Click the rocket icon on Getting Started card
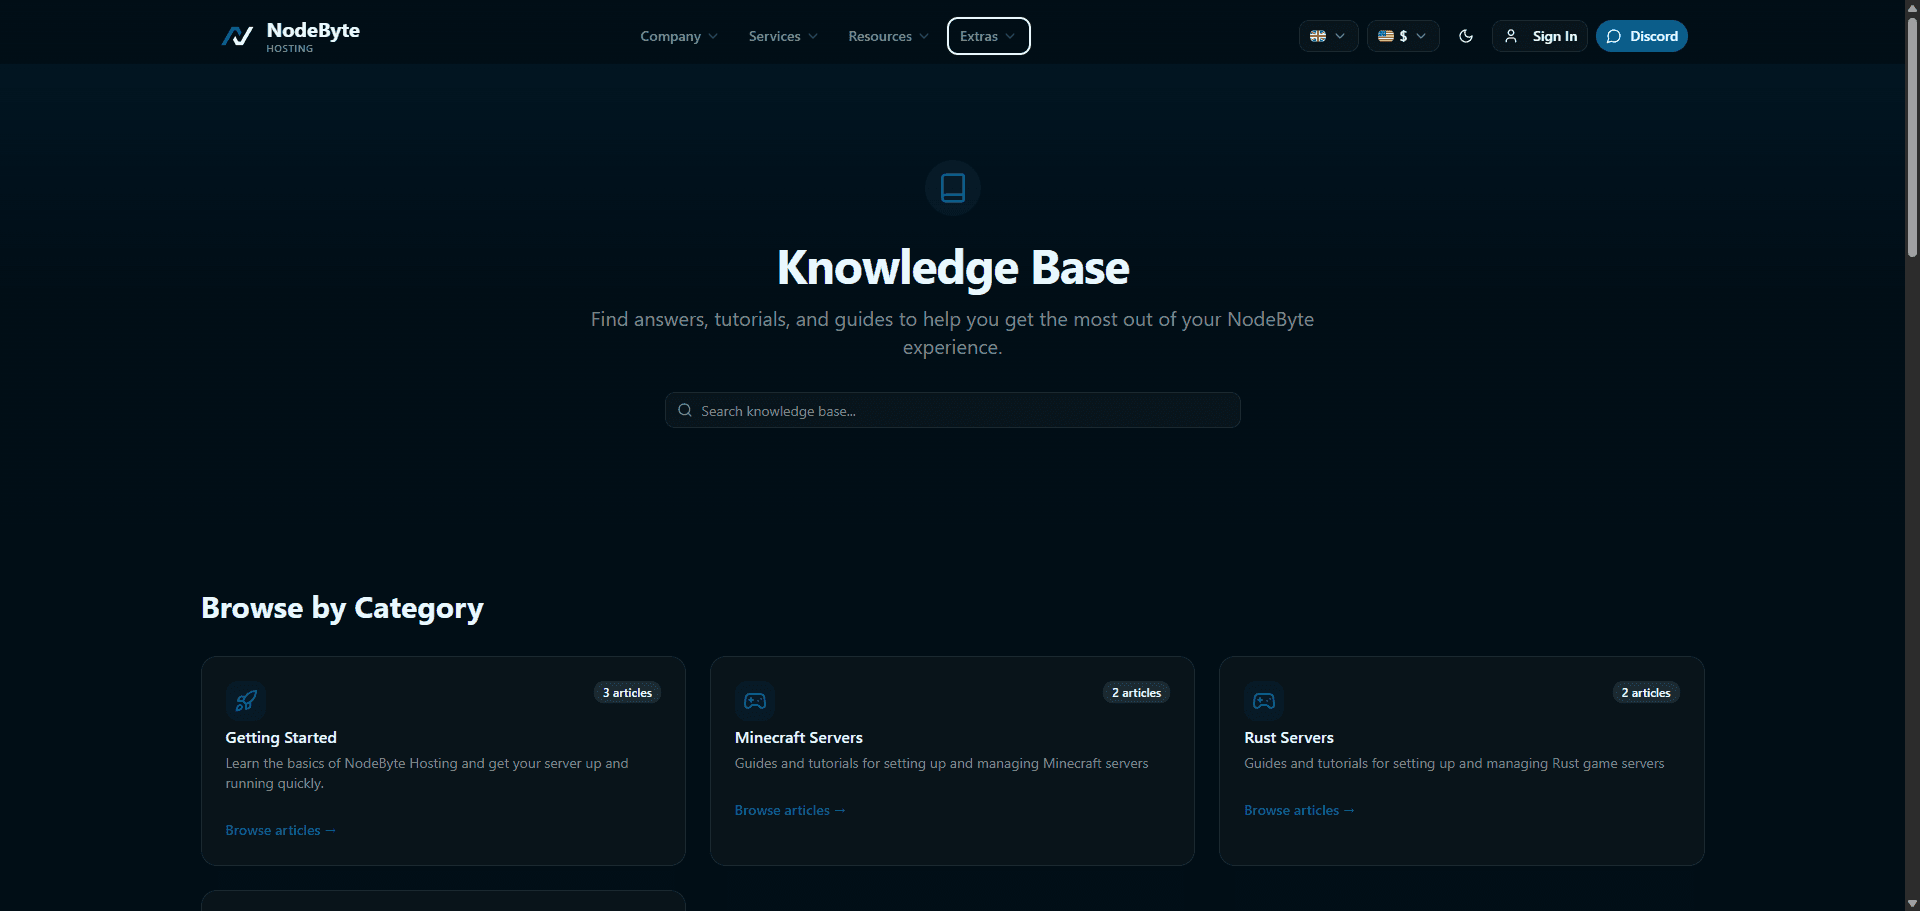This screenshot has height=911, width=1920. tap(246, 701)
